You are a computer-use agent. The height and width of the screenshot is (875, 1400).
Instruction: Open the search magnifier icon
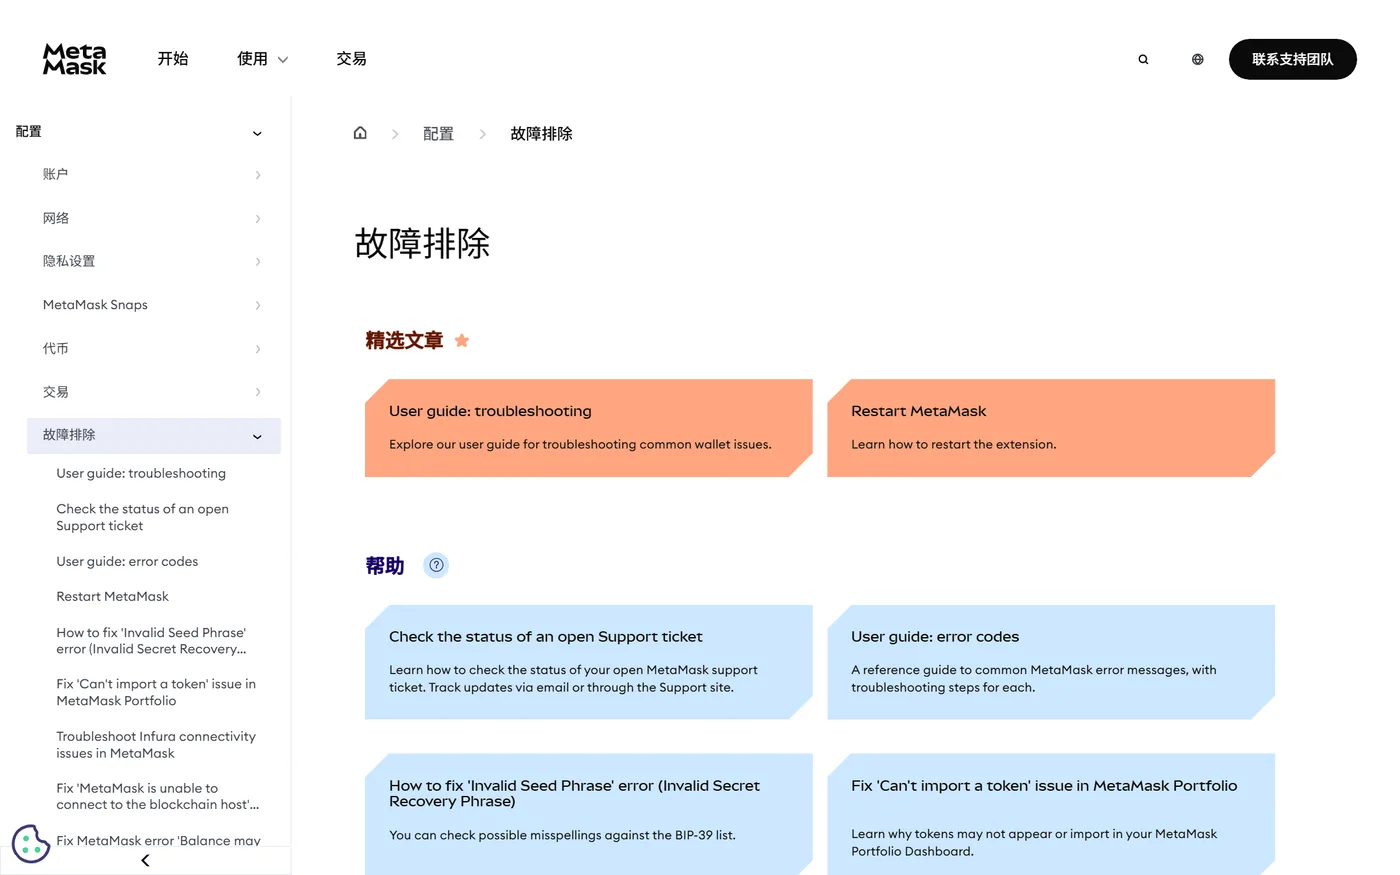click(x=1143, y=59)
